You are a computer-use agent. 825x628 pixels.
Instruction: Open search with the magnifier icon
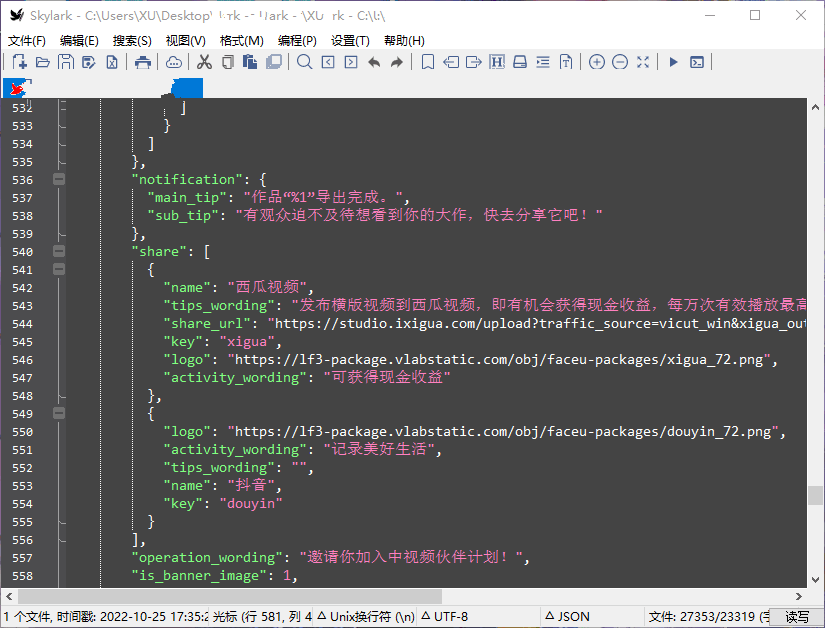point(304,62)
